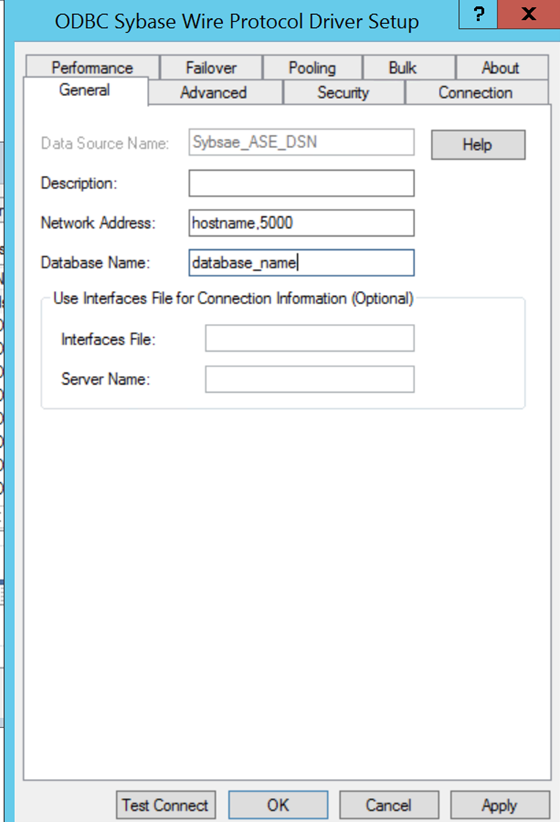Click the Cancel button
This screenshot has height=822, width=560.
pos(389,805)
